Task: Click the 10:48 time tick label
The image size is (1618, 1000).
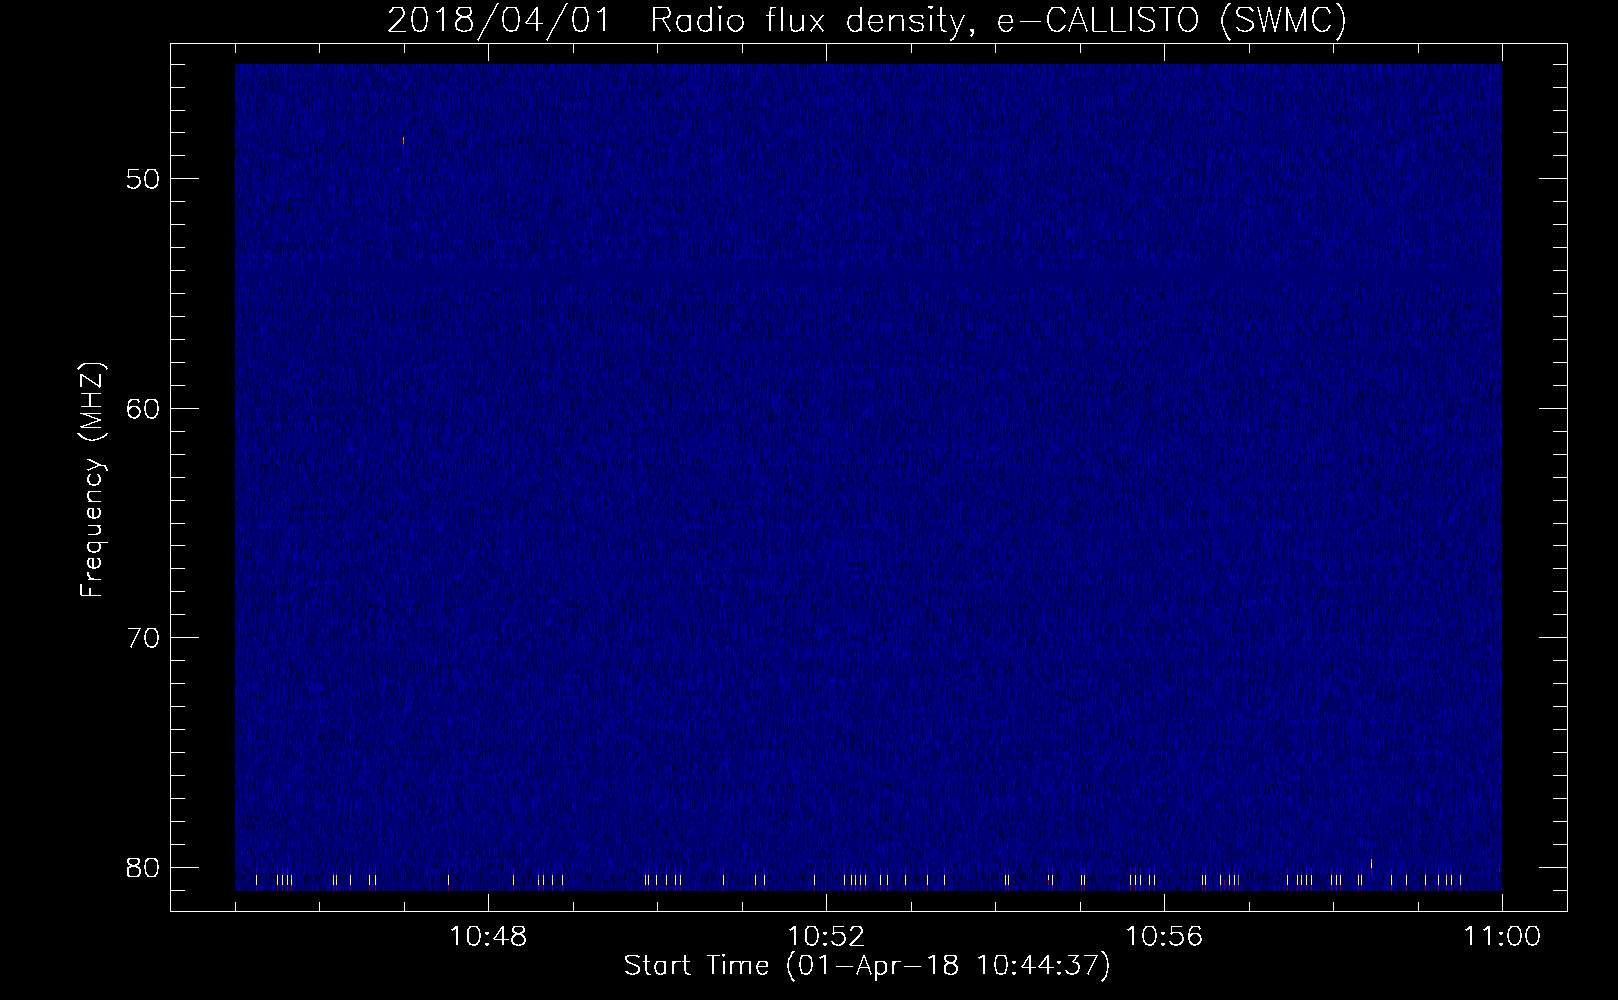Action: click(488, 937)
